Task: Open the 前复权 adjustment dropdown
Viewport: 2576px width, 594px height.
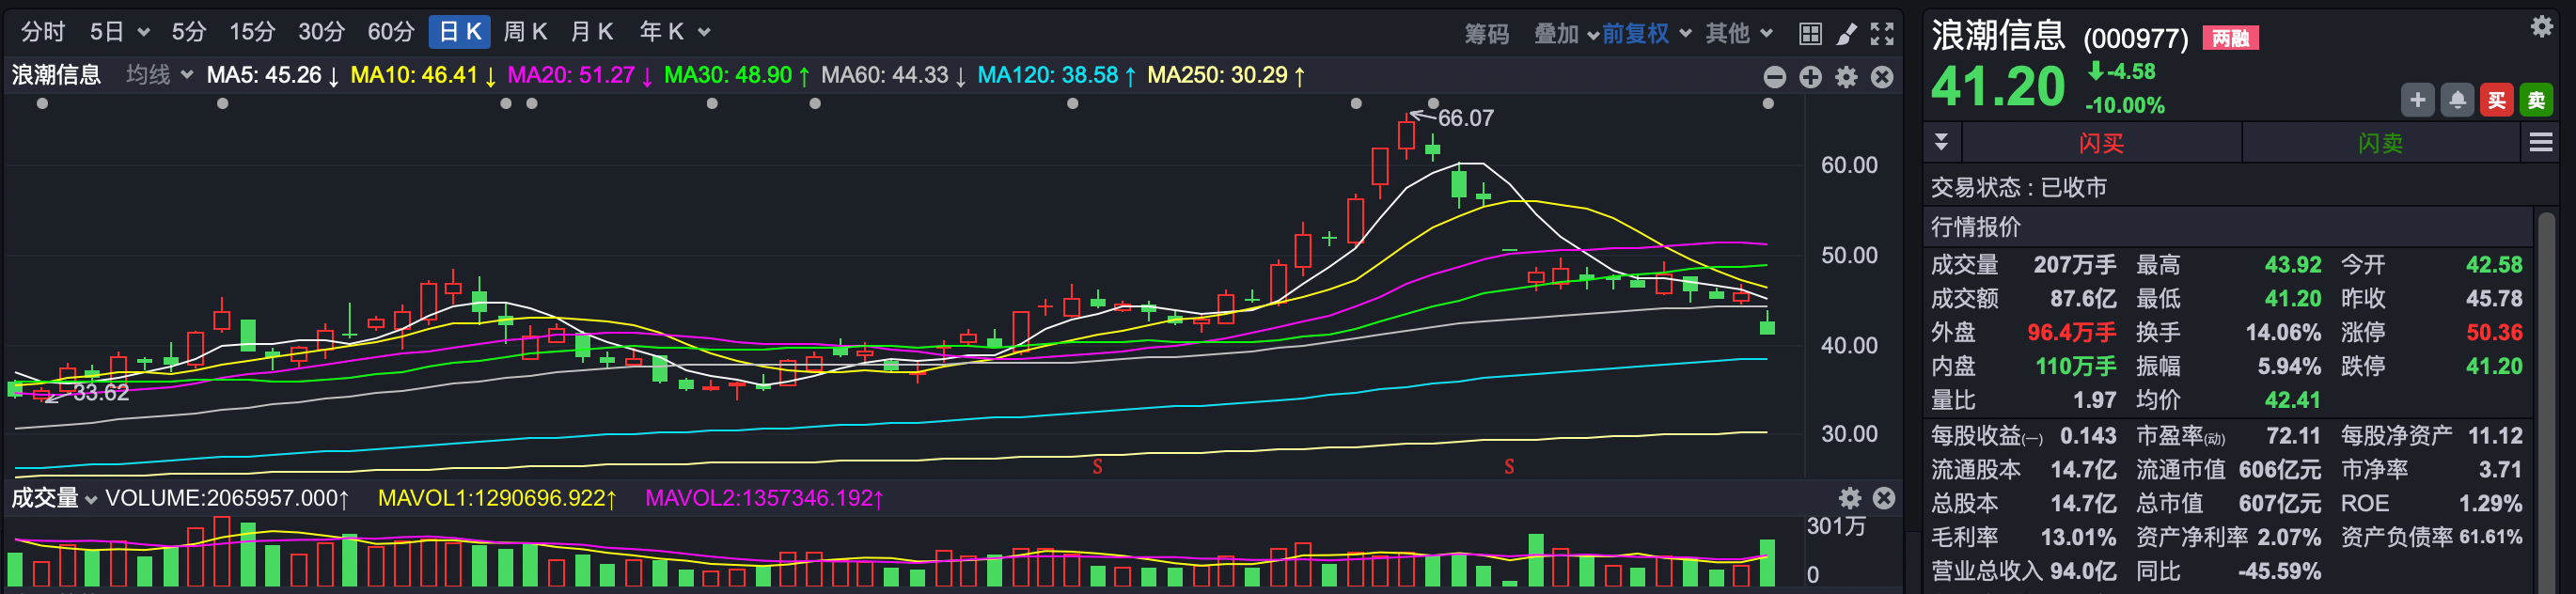Action: tap(1646, 34)
